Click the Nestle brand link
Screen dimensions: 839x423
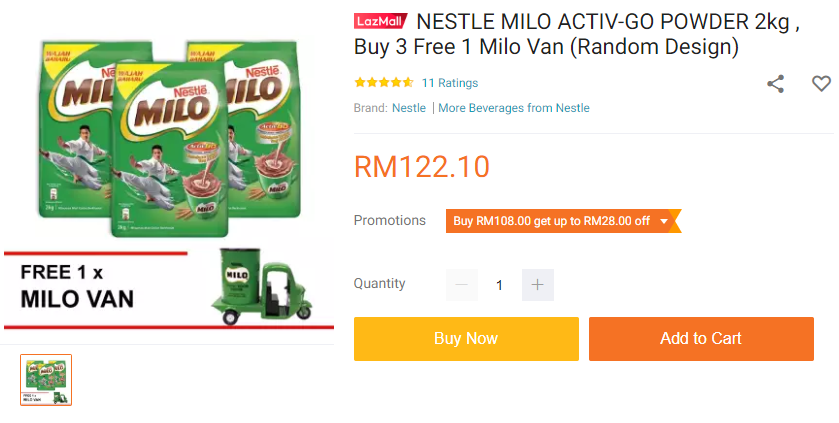408,108
